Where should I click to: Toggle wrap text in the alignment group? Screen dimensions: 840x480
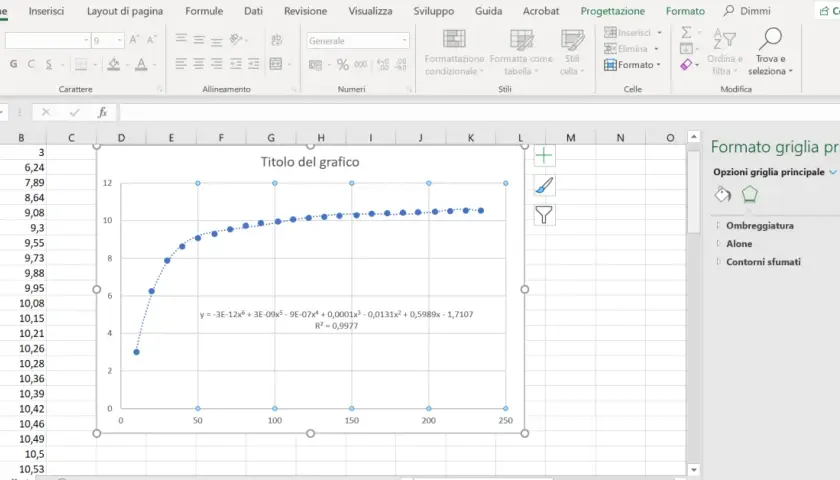pos(276,40)
